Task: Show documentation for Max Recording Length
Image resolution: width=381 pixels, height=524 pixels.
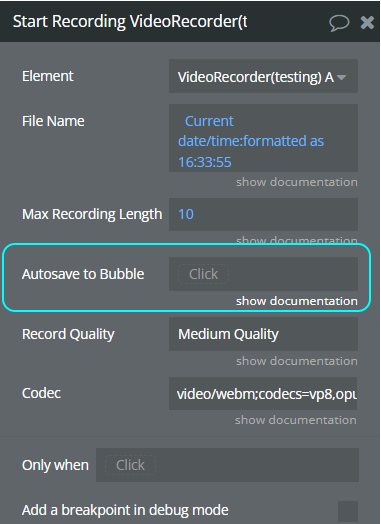Action: (x=297, y=240)
